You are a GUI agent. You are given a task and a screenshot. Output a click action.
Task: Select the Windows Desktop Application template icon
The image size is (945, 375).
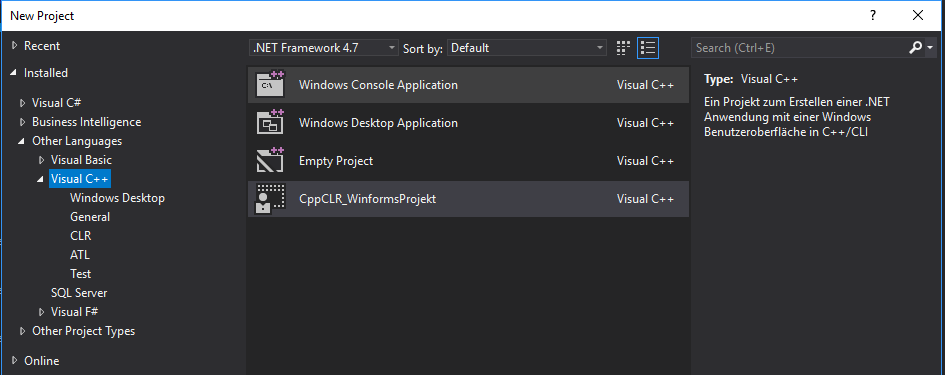[x=269, y=122]
